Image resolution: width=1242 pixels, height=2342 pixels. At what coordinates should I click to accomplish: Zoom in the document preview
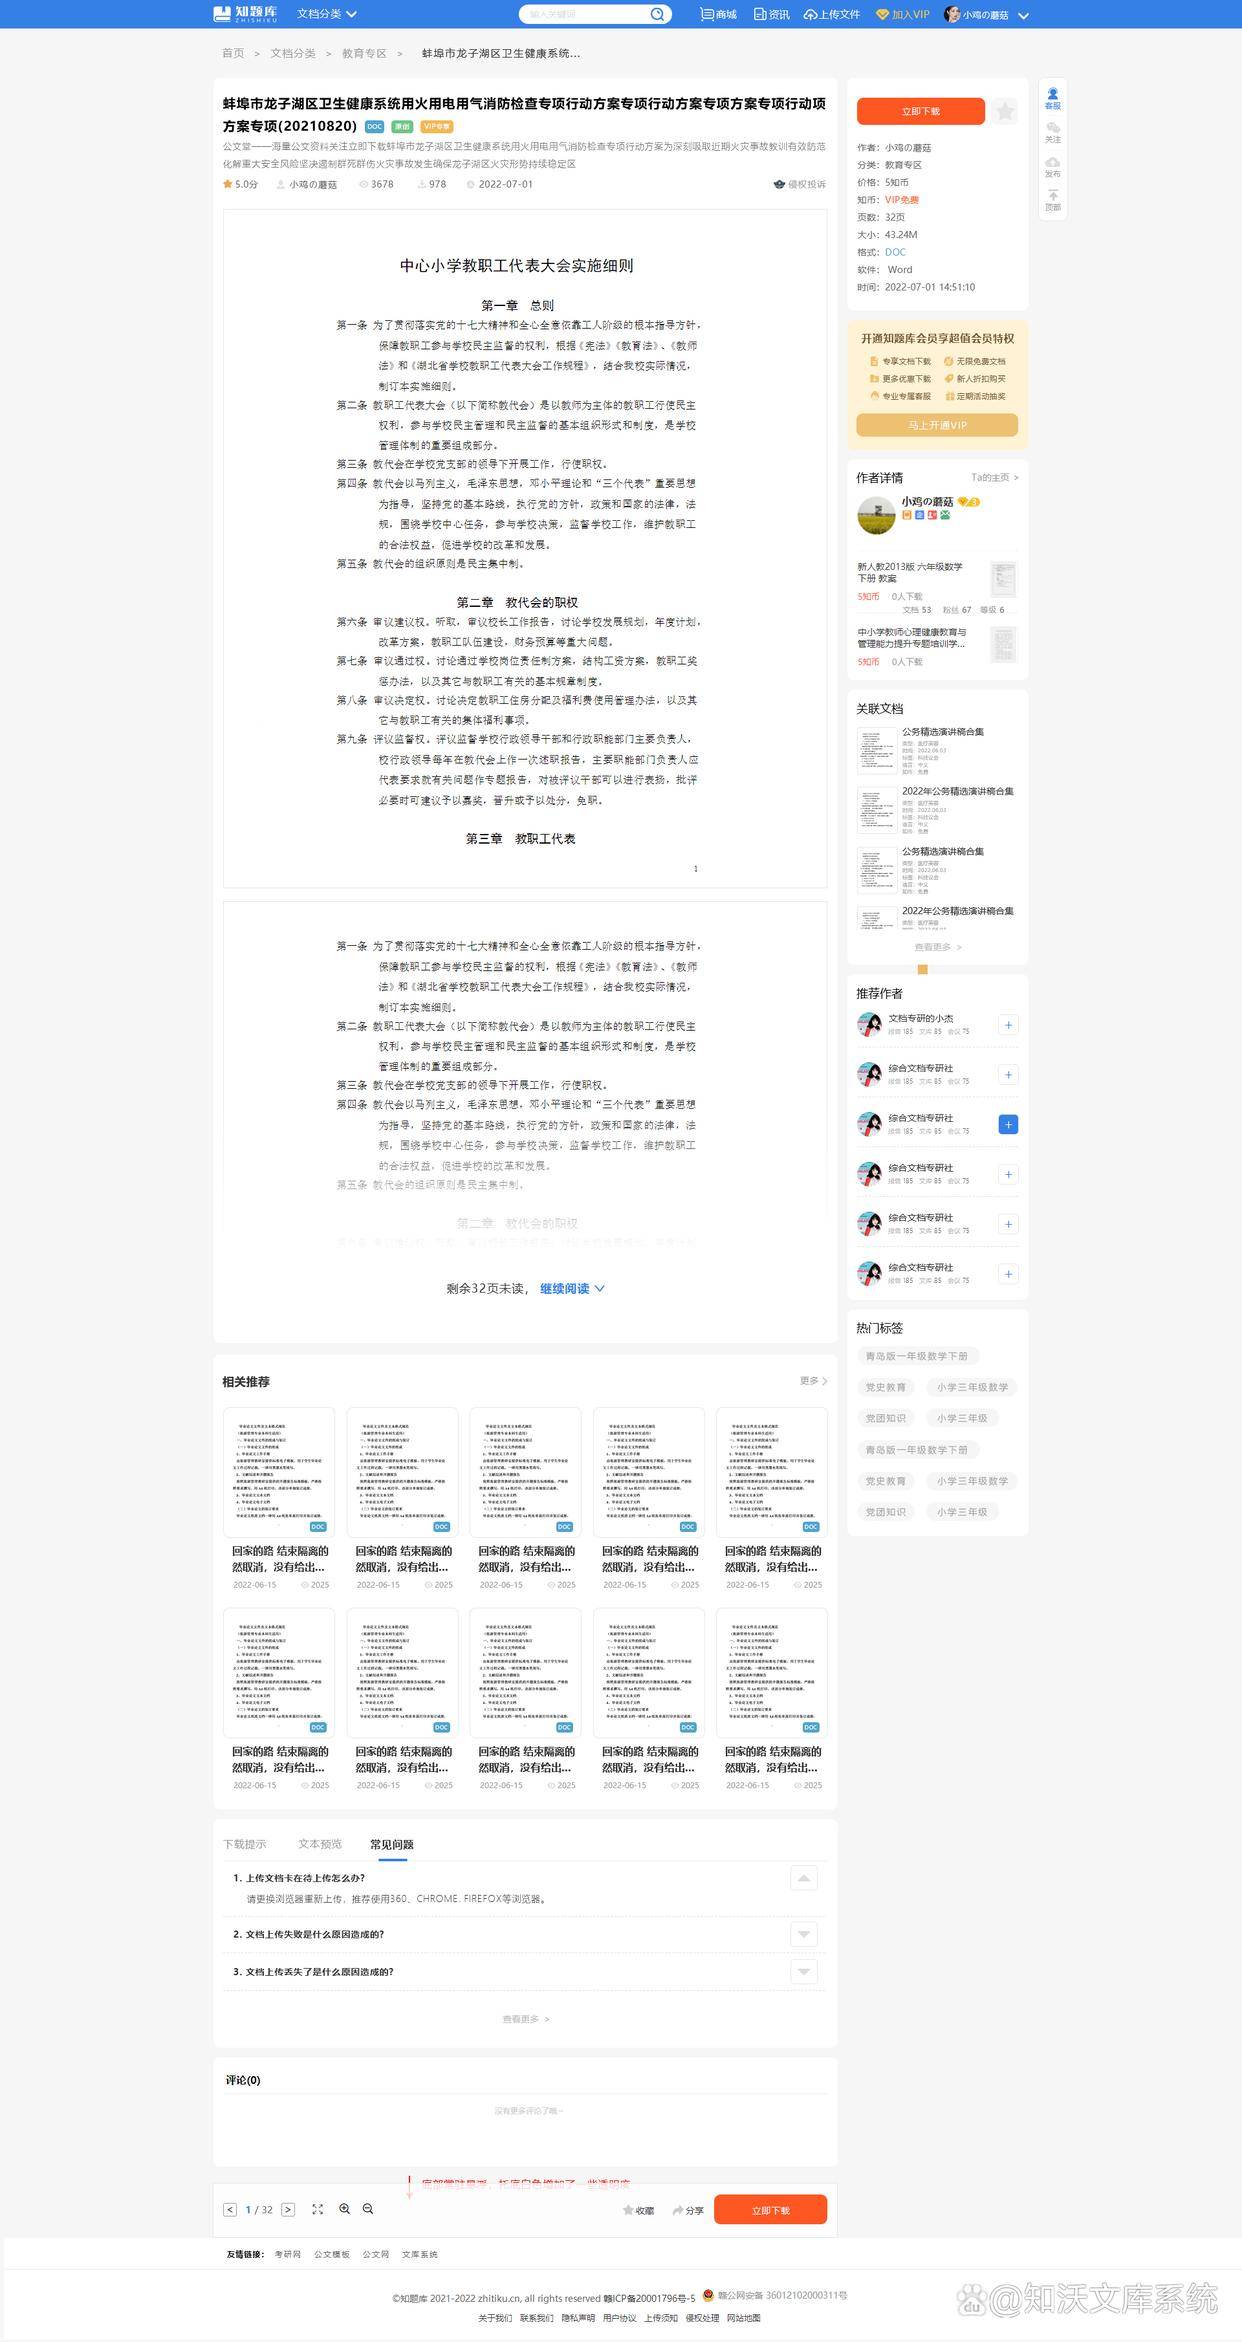344,2209
